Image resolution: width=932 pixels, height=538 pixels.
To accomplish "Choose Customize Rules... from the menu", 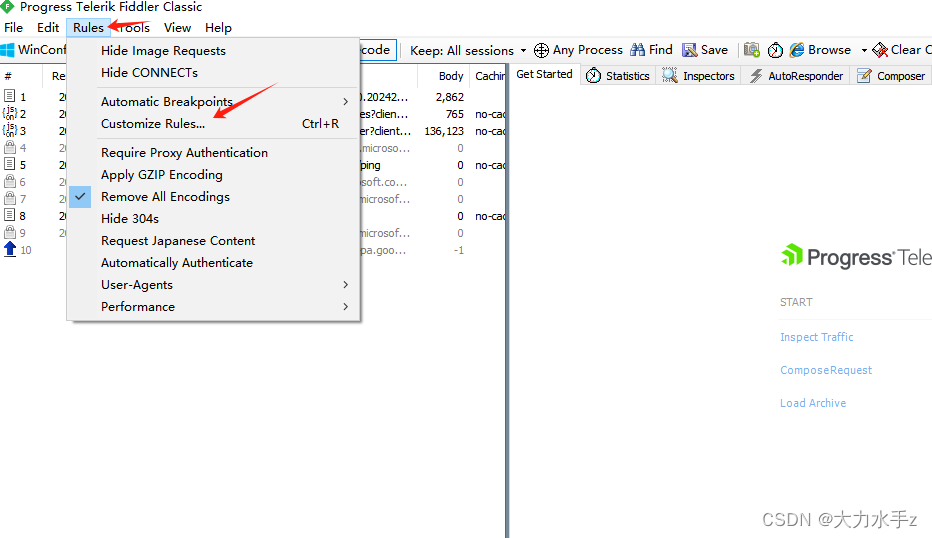I will [213, 124].
